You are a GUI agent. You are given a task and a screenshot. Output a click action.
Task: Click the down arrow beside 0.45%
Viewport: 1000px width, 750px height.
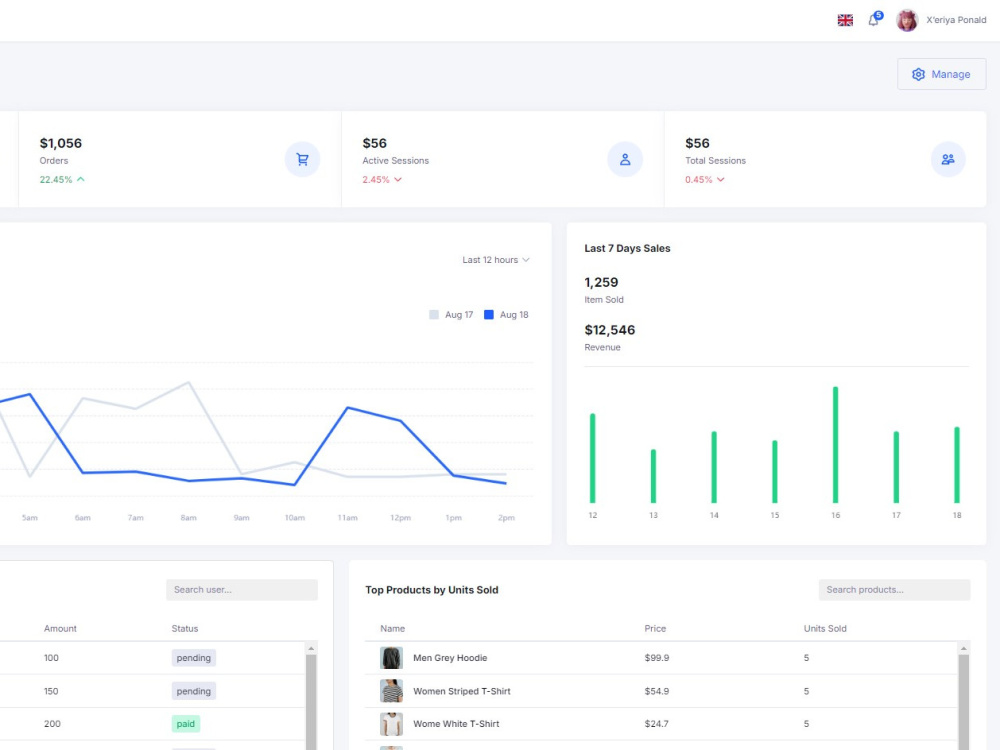coord(721,180)
